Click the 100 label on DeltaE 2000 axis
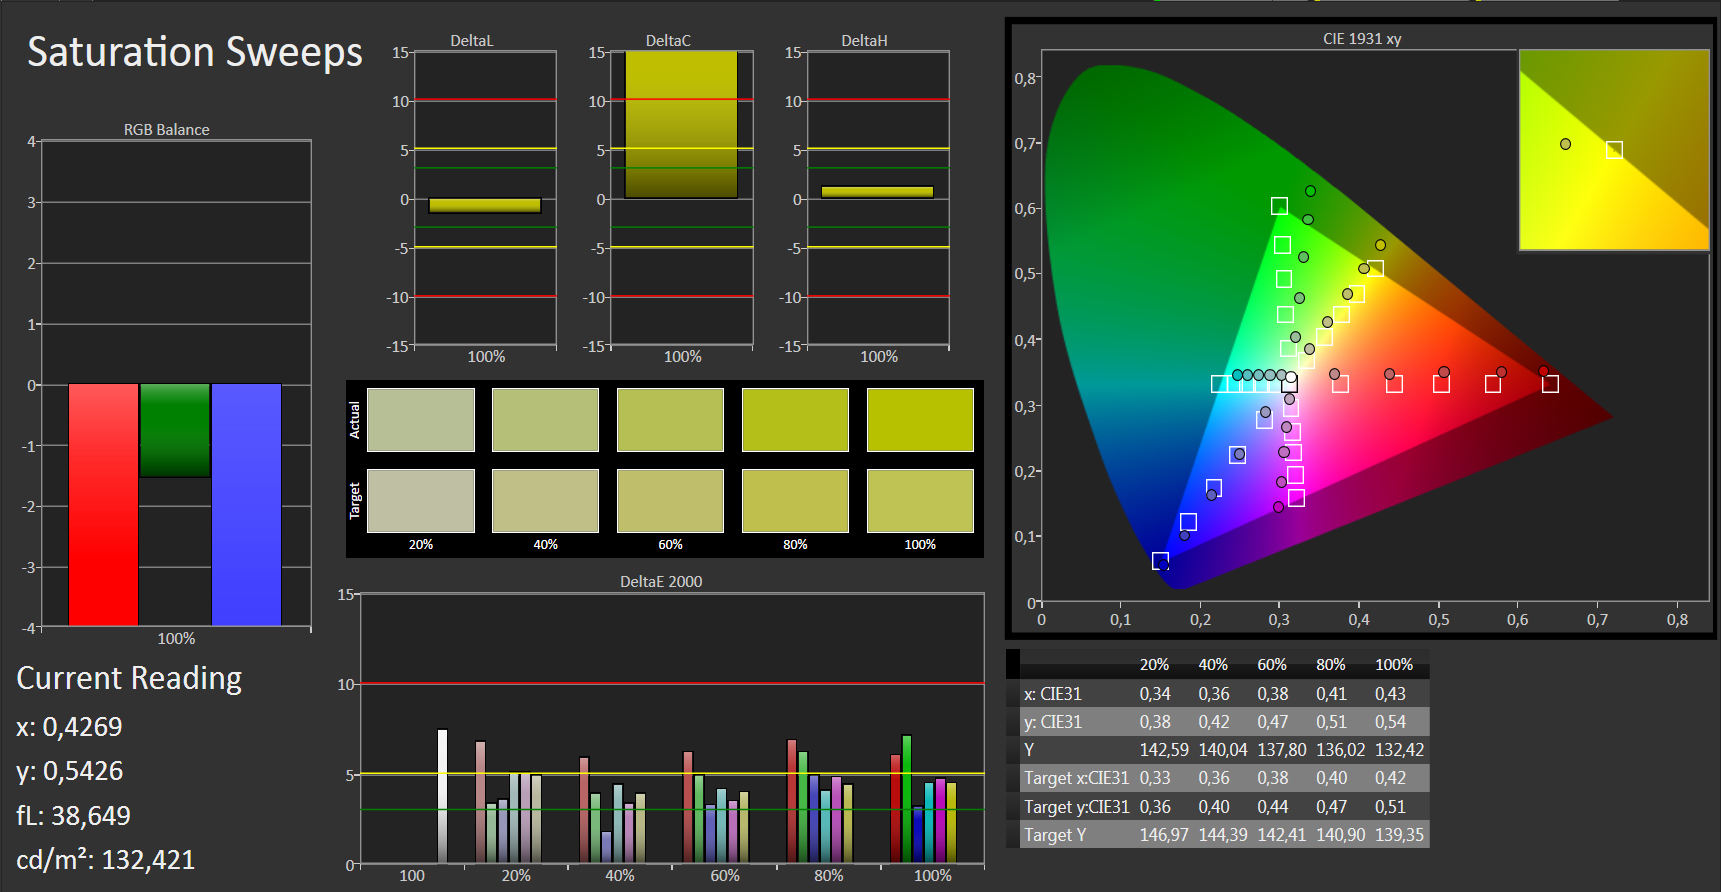1721x892 pixels. (x=412, y=876)
